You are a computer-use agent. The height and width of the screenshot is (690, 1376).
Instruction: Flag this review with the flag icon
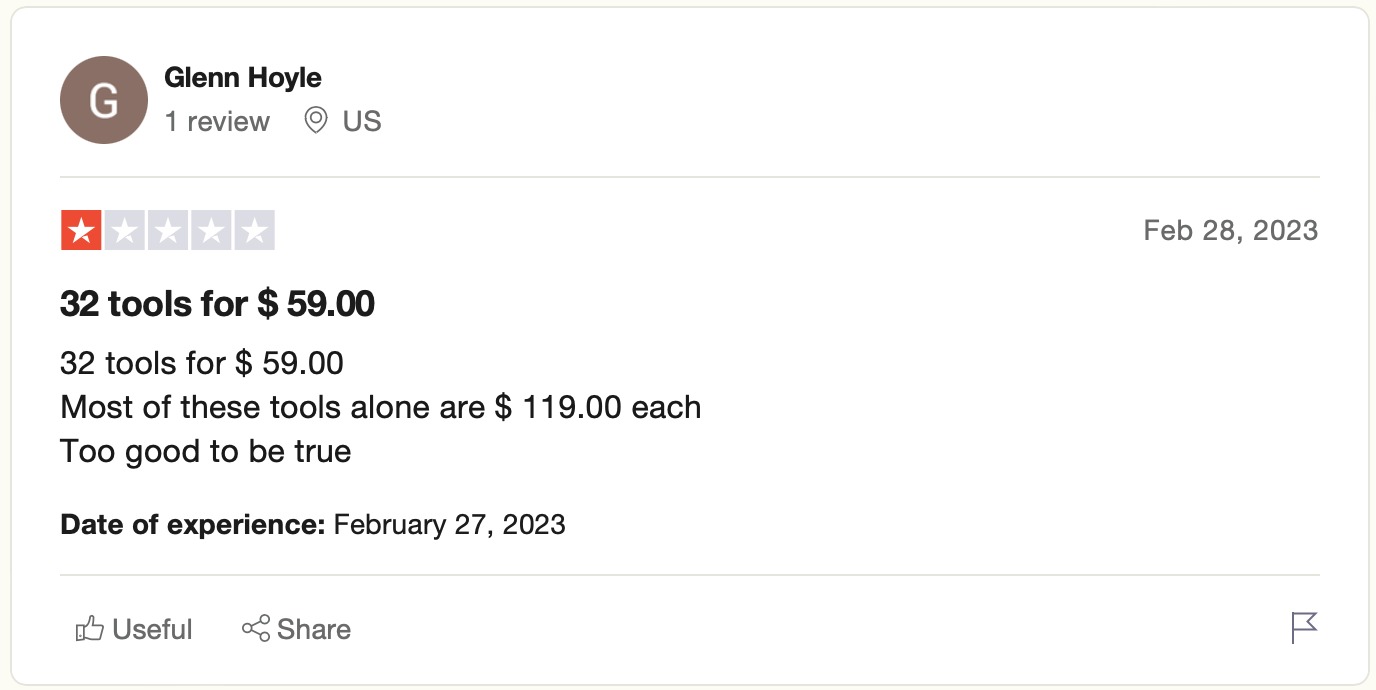pos(1304,628)
